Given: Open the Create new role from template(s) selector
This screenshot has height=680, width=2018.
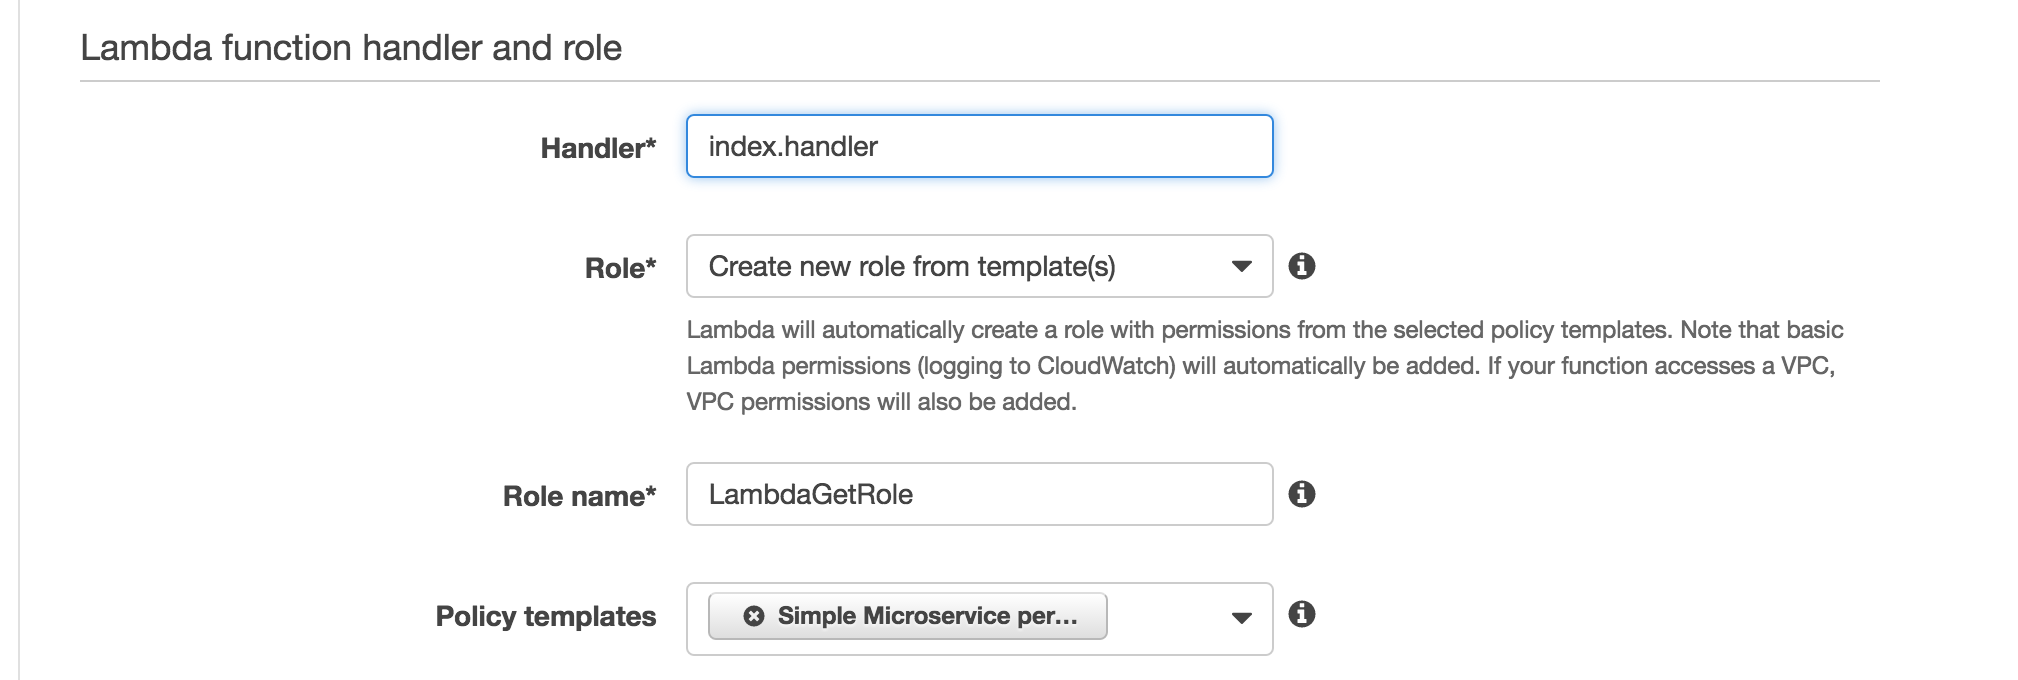Looking at the screenshot, I should pyautogui.click(x=978, y=266).
